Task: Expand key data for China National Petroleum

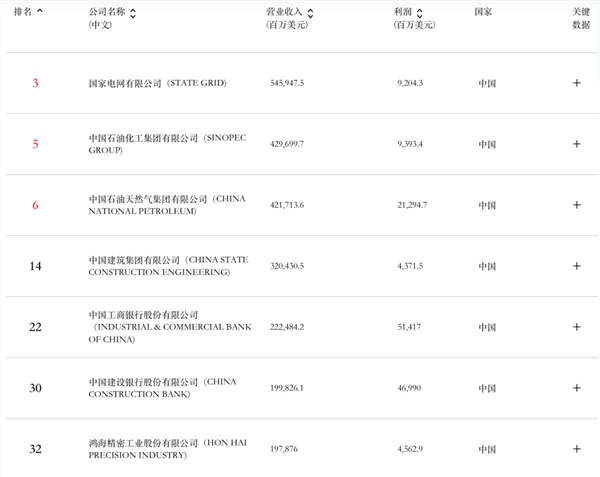Action: [577, 205]
